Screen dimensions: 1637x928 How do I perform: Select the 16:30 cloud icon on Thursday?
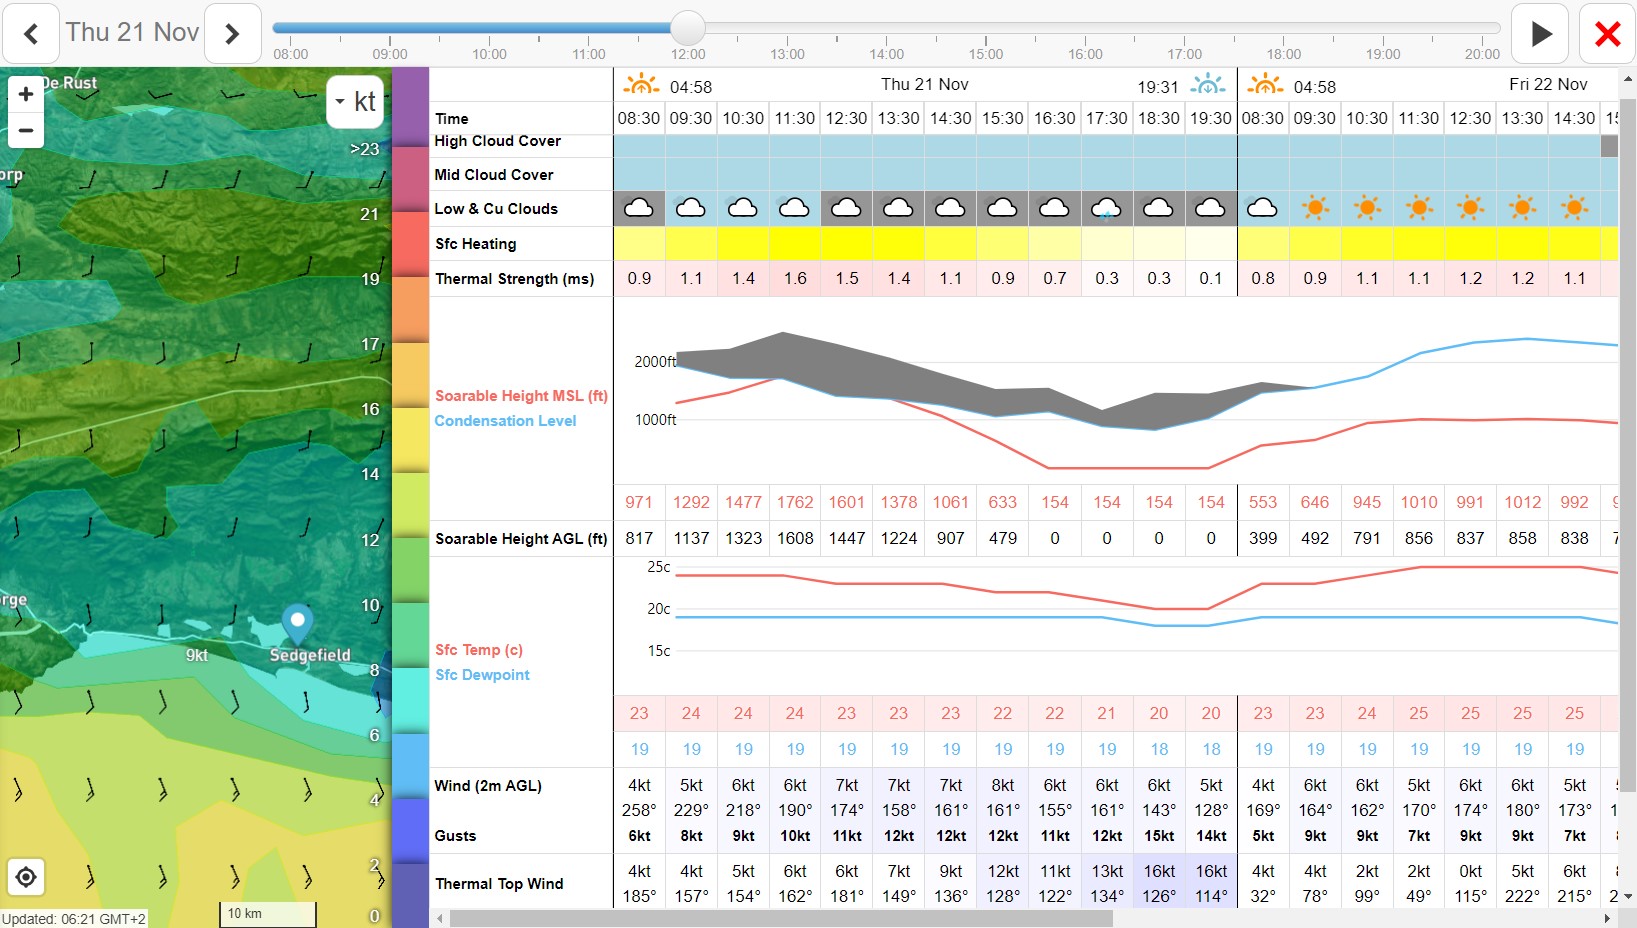point(1055,208)
